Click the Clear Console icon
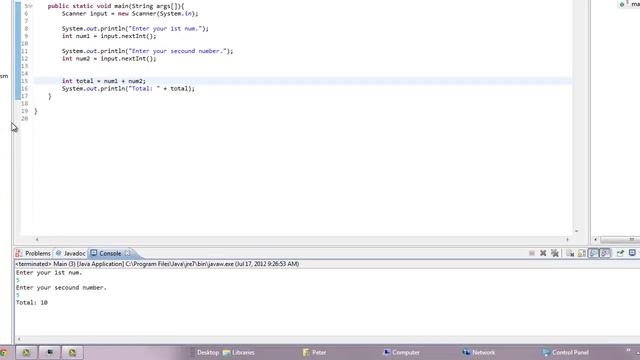 coord(570,253)
